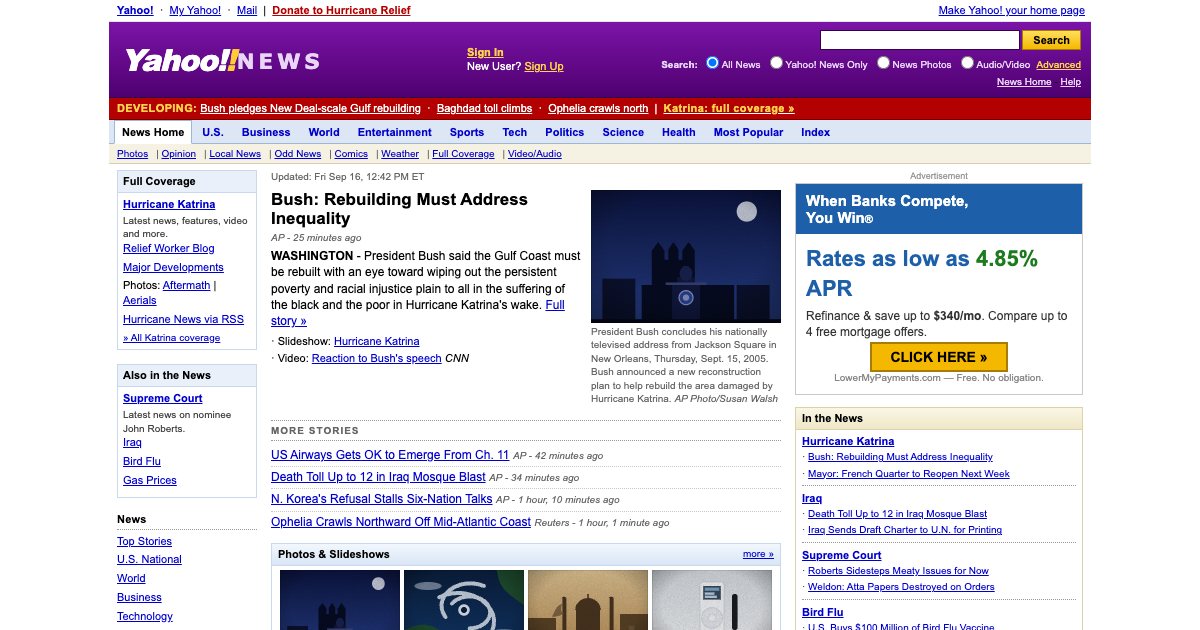Open Hurricane Katrina slideshow link
The image size is (1200, 630).
(377, 341)
